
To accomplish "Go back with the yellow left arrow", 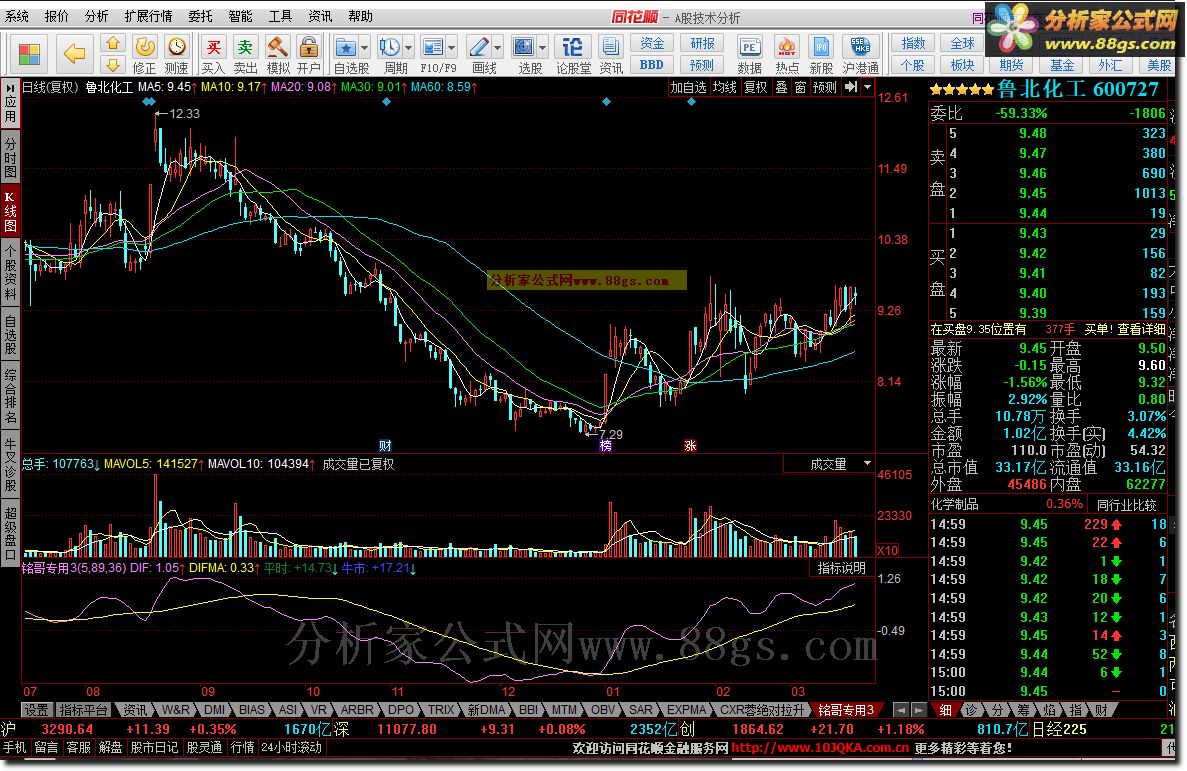I will (74, 54).
